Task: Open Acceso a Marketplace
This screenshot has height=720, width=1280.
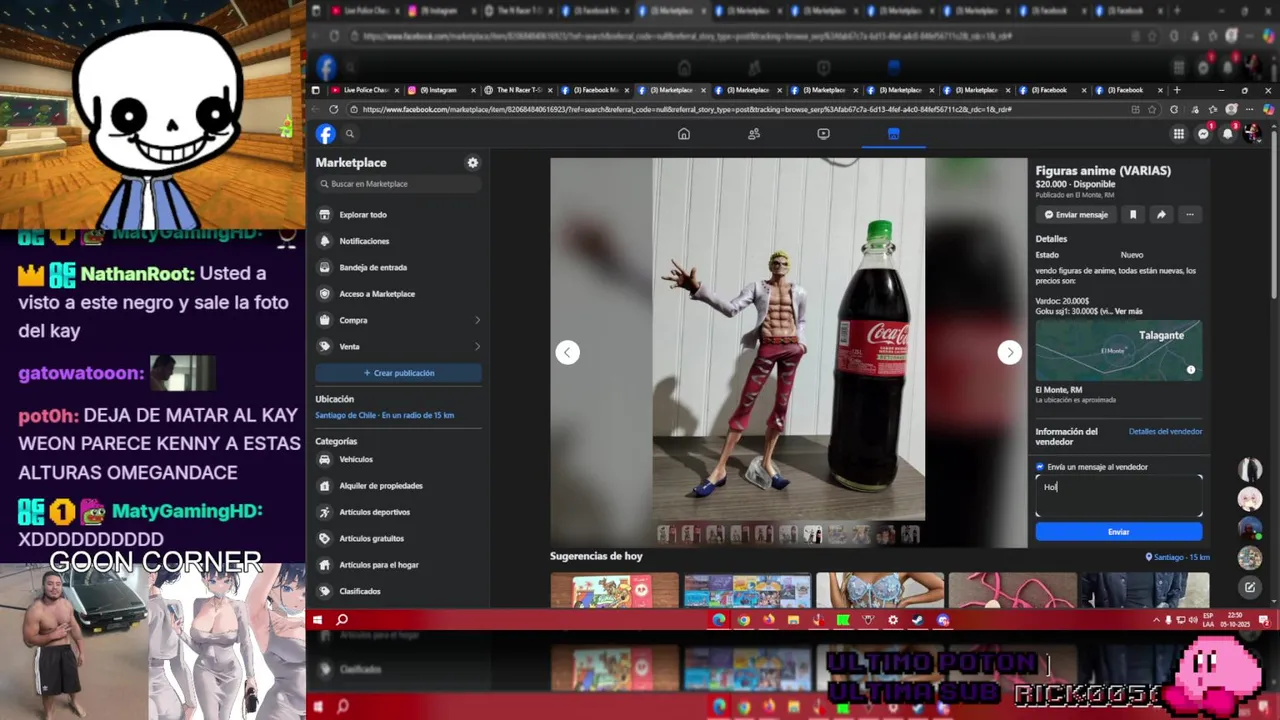Action: 398,294
